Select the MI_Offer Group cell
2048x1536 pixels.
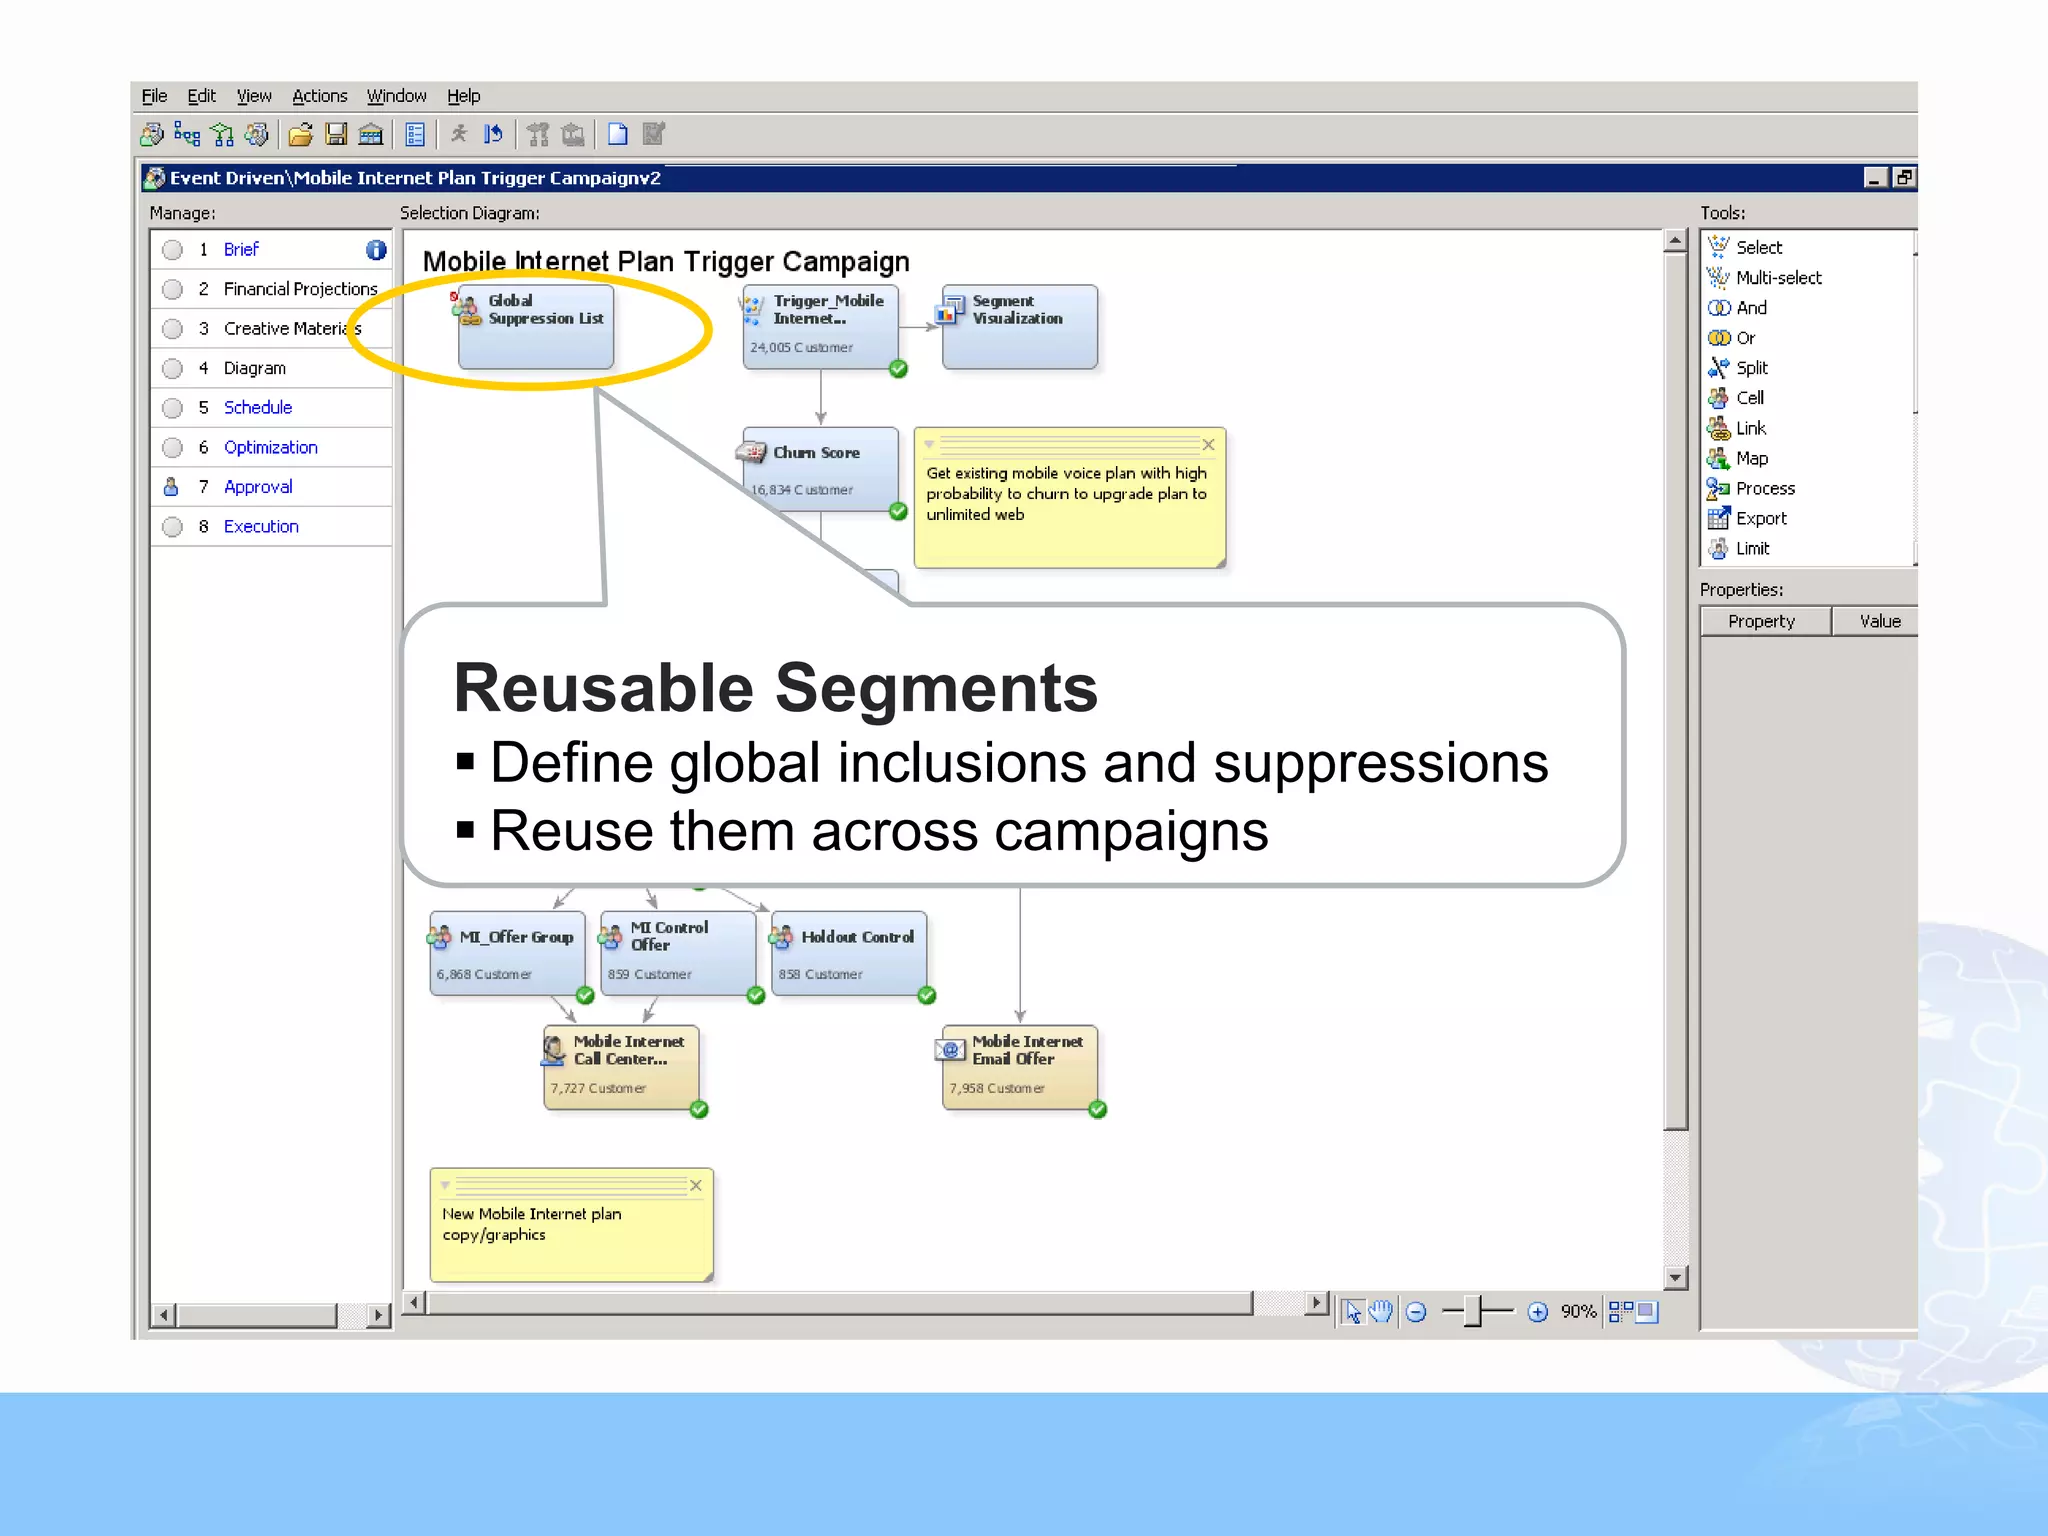click(507, 953)
